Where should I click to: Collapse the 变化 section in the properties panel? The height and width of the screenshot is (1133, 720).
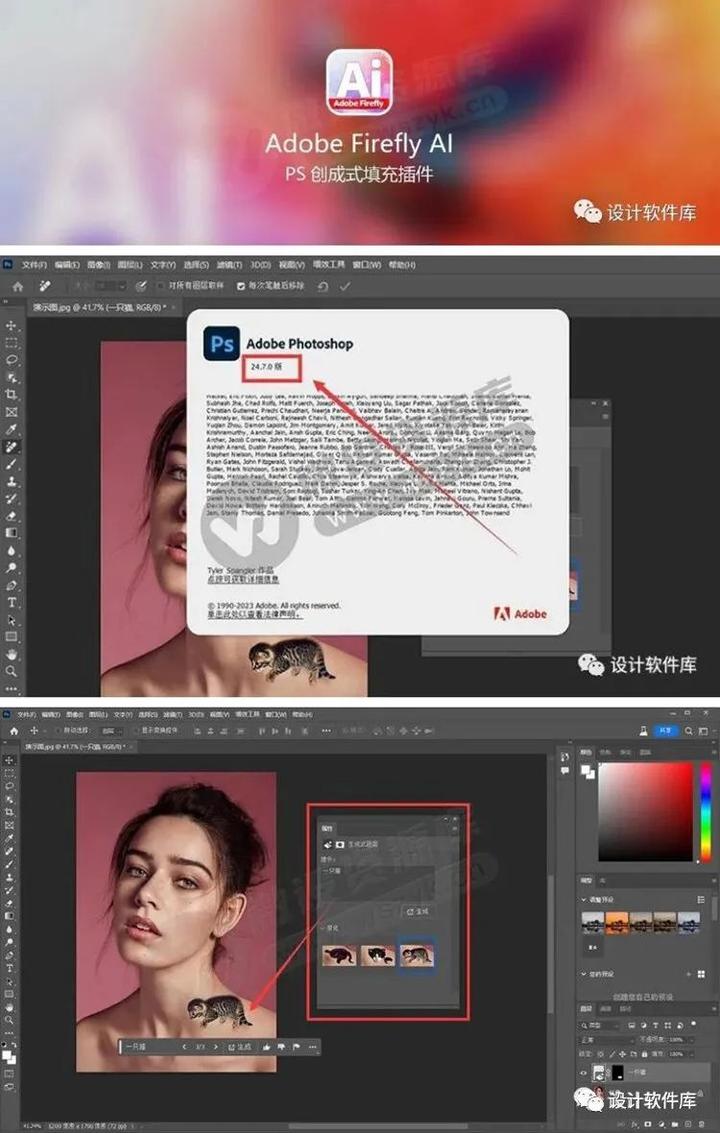(x=322, y=928)
